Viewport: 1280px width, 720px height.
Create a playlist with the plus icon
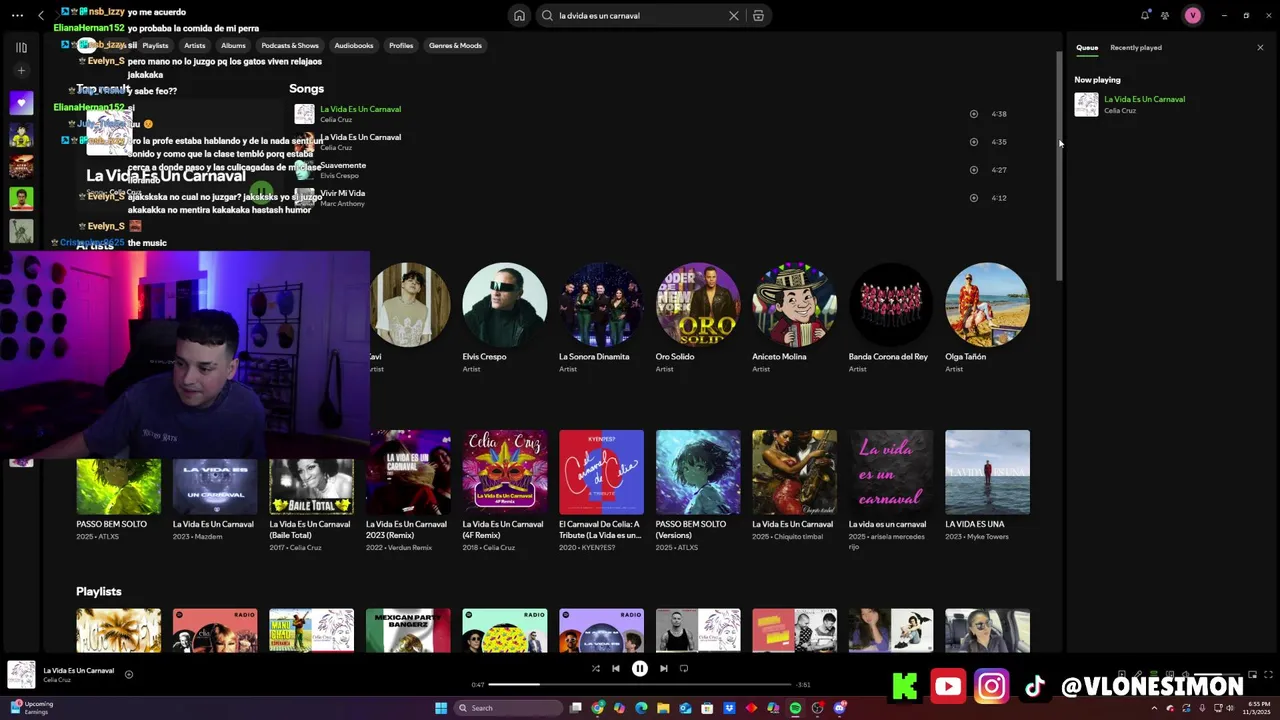pyautogui.click(x=21, y=71)
